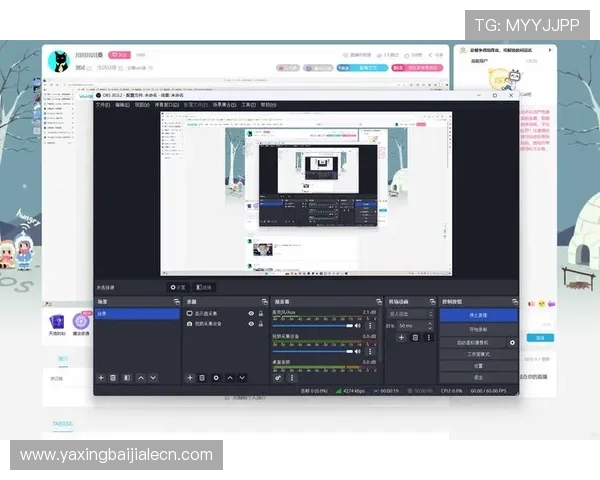Open three-dot menu for 视频采集设备 audio channel
Image resolution: width=600 pixels, height=480 pixels.
370,351
